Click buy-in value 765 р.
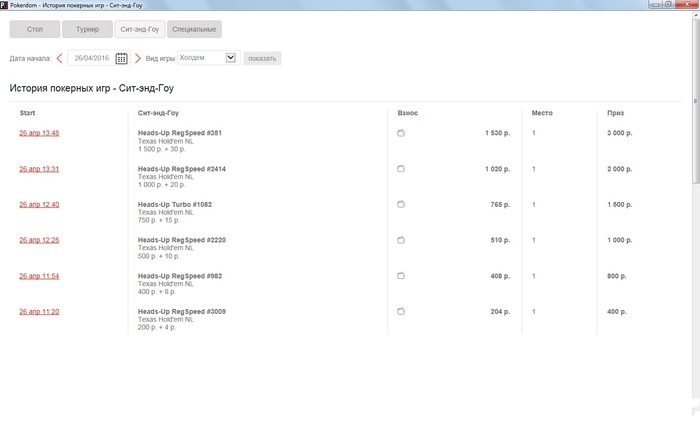 point(500,204)
